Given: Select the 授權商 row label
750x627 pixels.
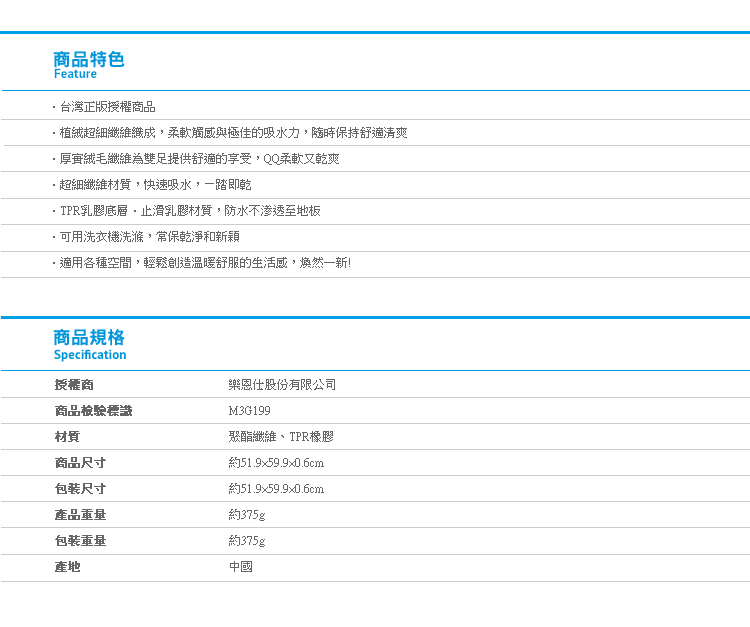Looking at the screenshot, I should coord(74,385).
